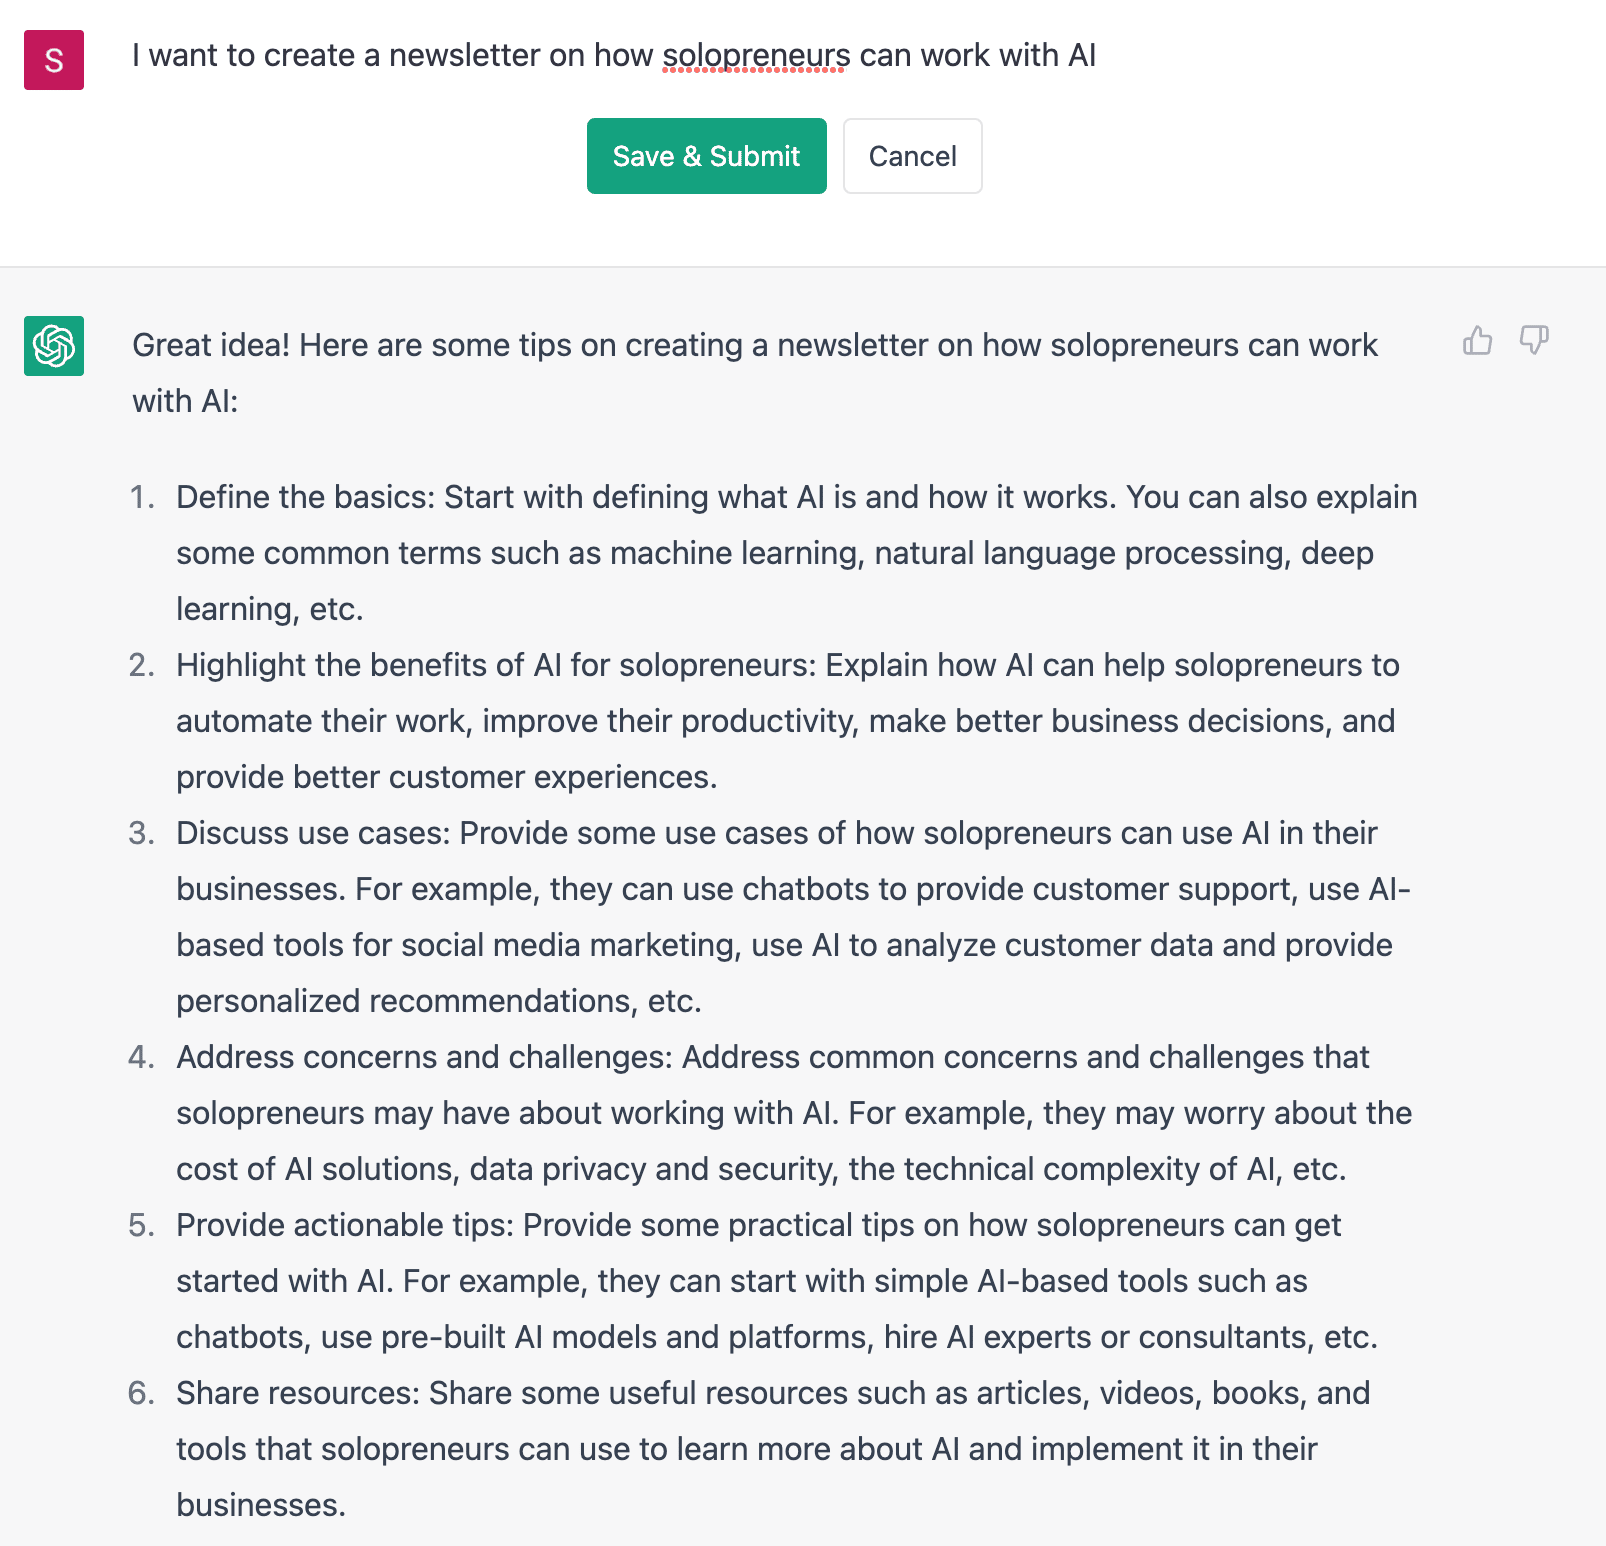Select the "Discuss use cases" list item
1606x1546 pixels.
(x=793, y=917)
